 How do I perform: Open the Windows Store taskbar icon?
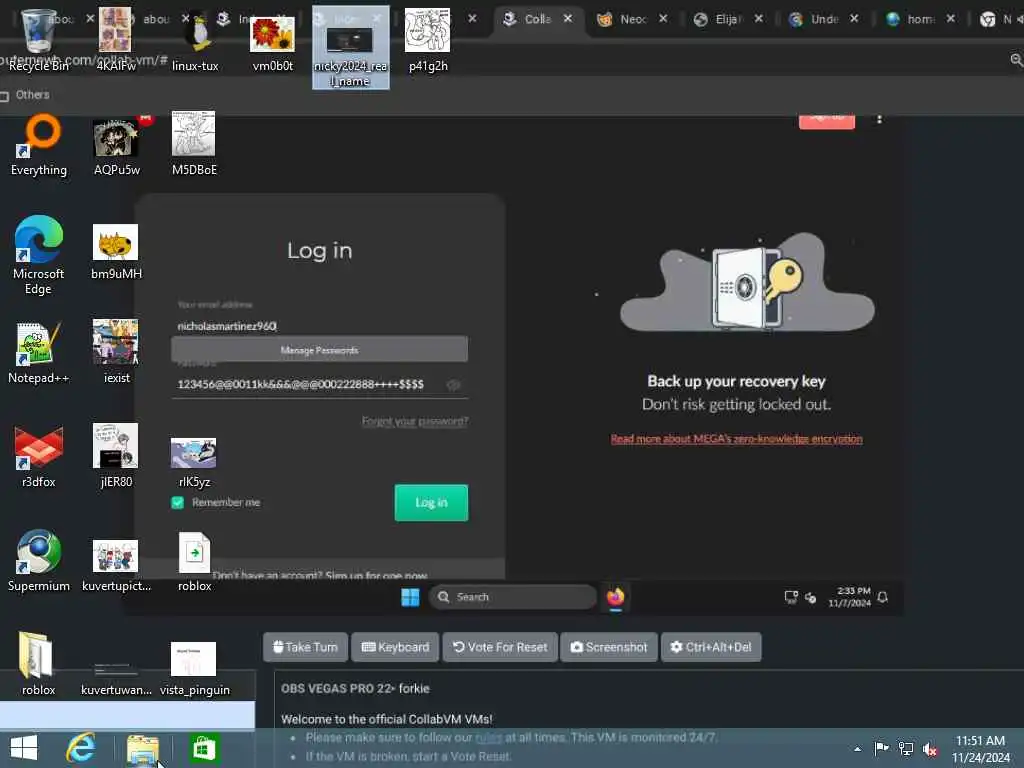click(x=204, y=749)
